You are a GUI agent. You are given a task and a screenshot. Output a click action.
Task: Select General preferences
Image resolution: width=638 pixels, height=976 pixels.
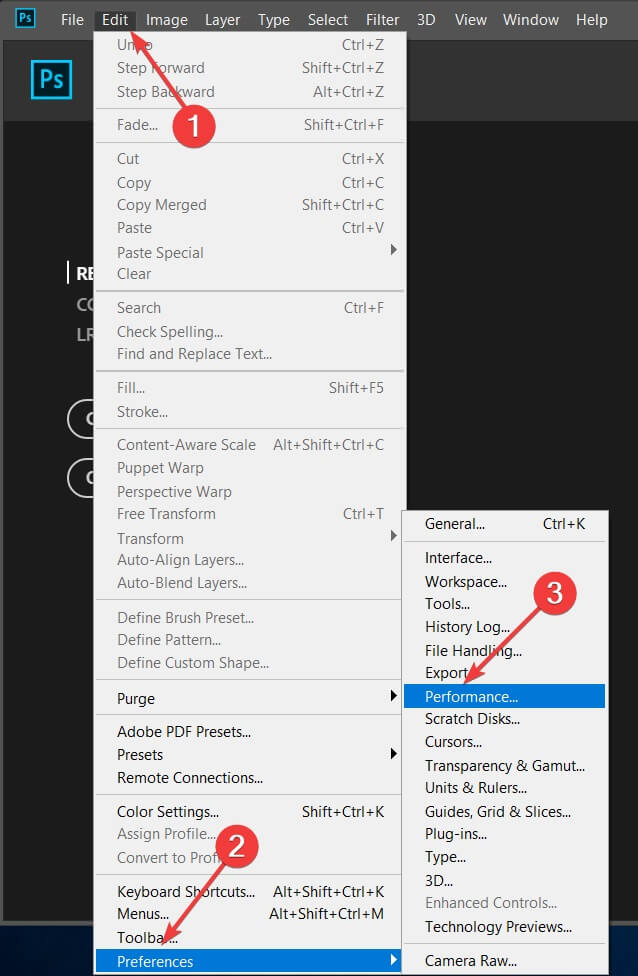tap(505, 524)
